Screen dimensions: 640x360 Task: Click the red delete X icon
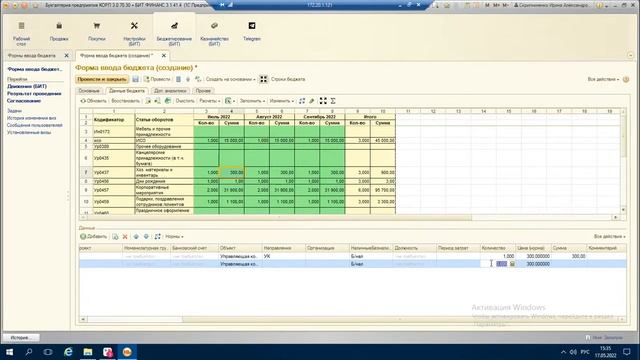click(125, 237)
